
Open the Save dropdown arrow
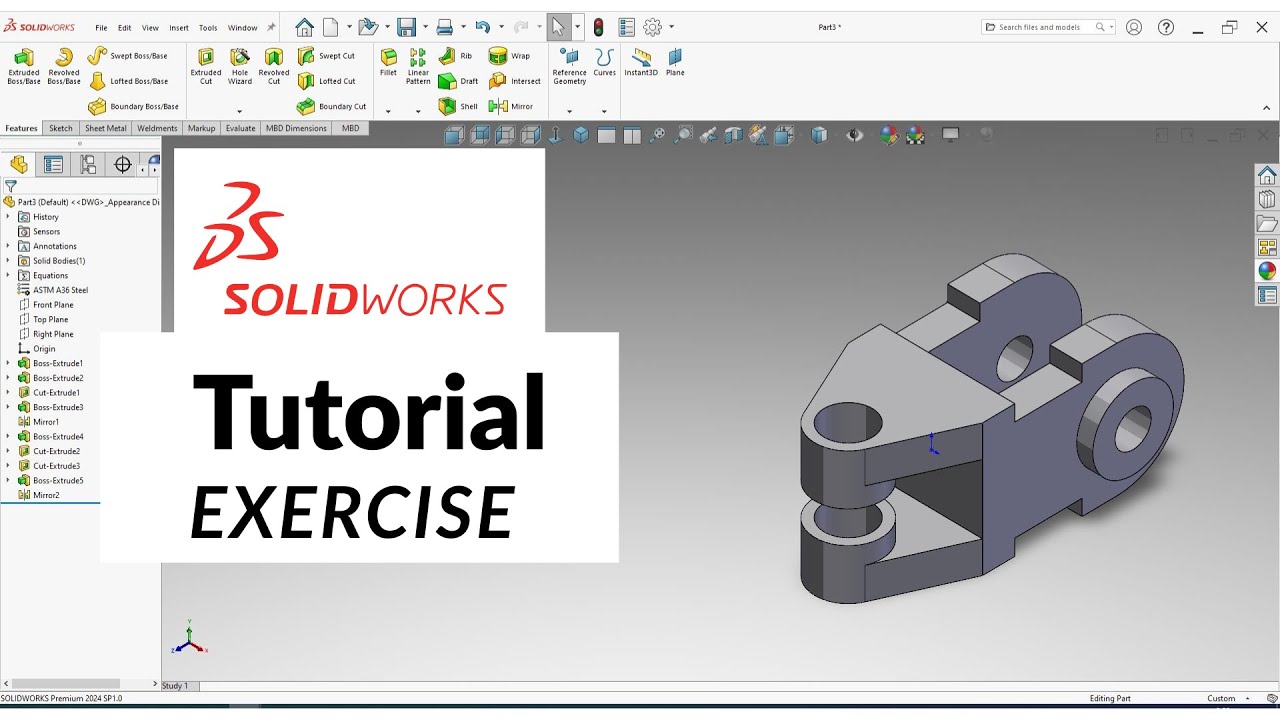point(425,27)
